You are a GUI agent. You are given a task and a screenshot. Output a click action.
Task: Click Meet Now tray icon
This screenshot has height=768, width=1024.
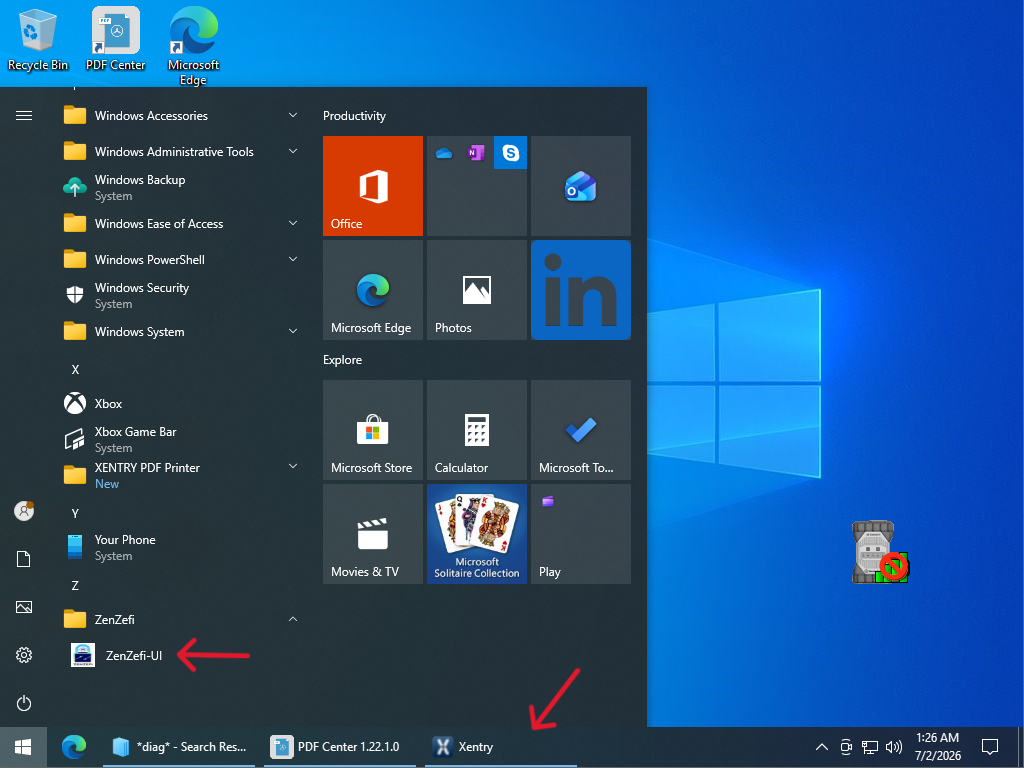tap(846, 747)
